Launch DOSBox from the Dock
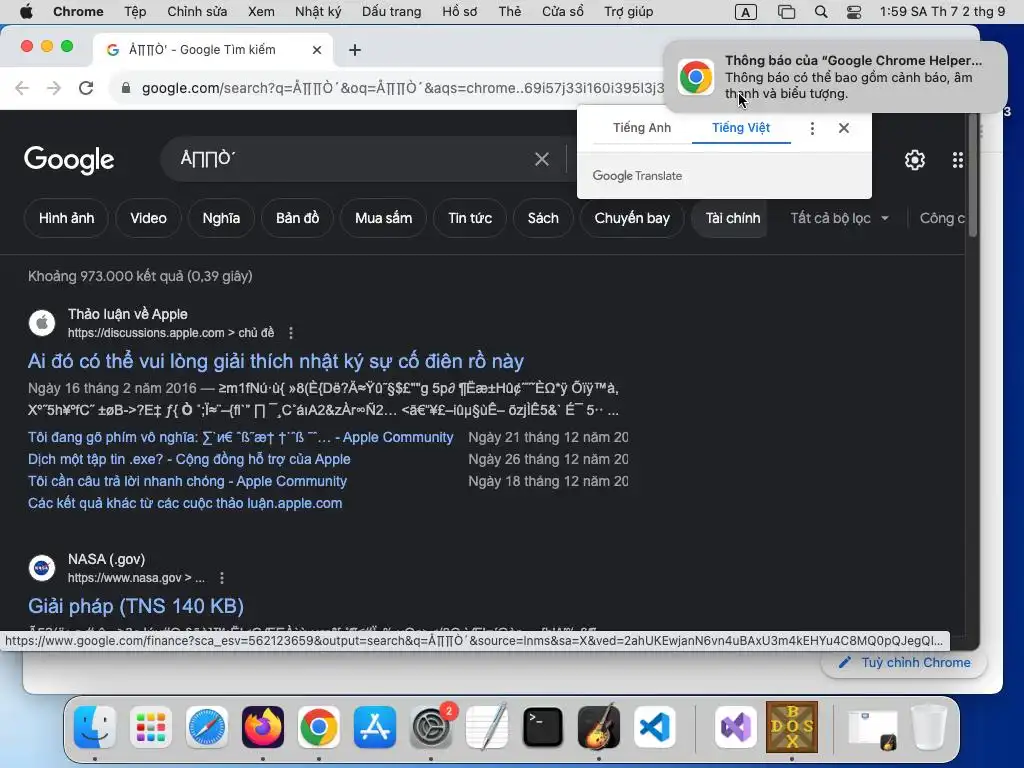1024x768 pixels. (792, 726)
